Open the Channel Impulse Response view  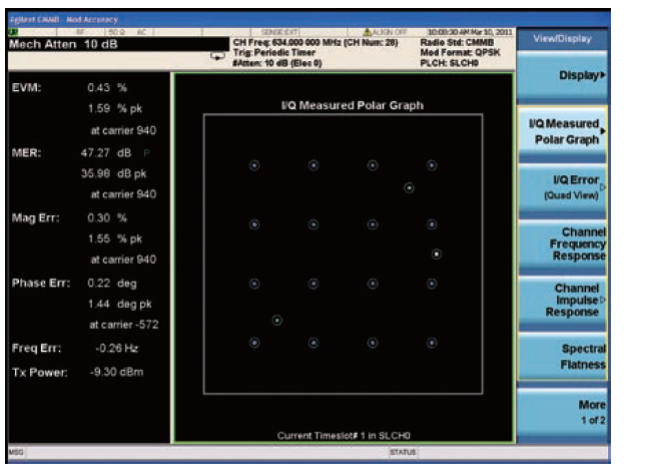tap(562, 300)
